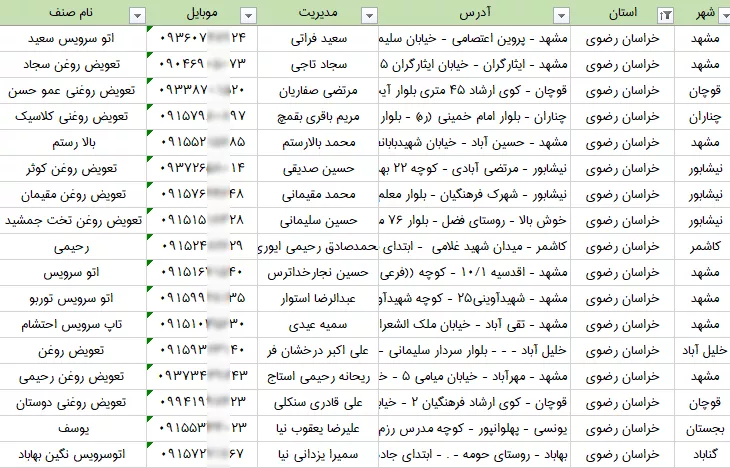Select manager cell سجاد تاجی
Image resolution: width=730 pixels, height=468 pixels.
tap(318, 65)
